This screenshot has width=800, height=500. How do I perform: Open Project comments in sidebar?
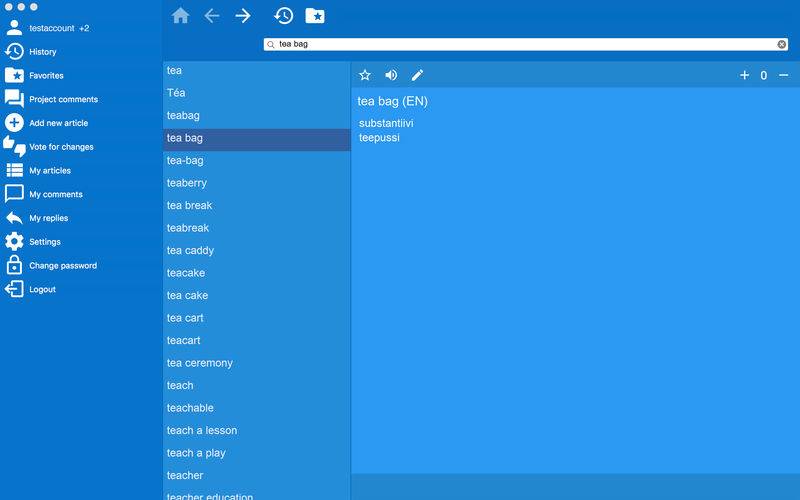(64, 99)
